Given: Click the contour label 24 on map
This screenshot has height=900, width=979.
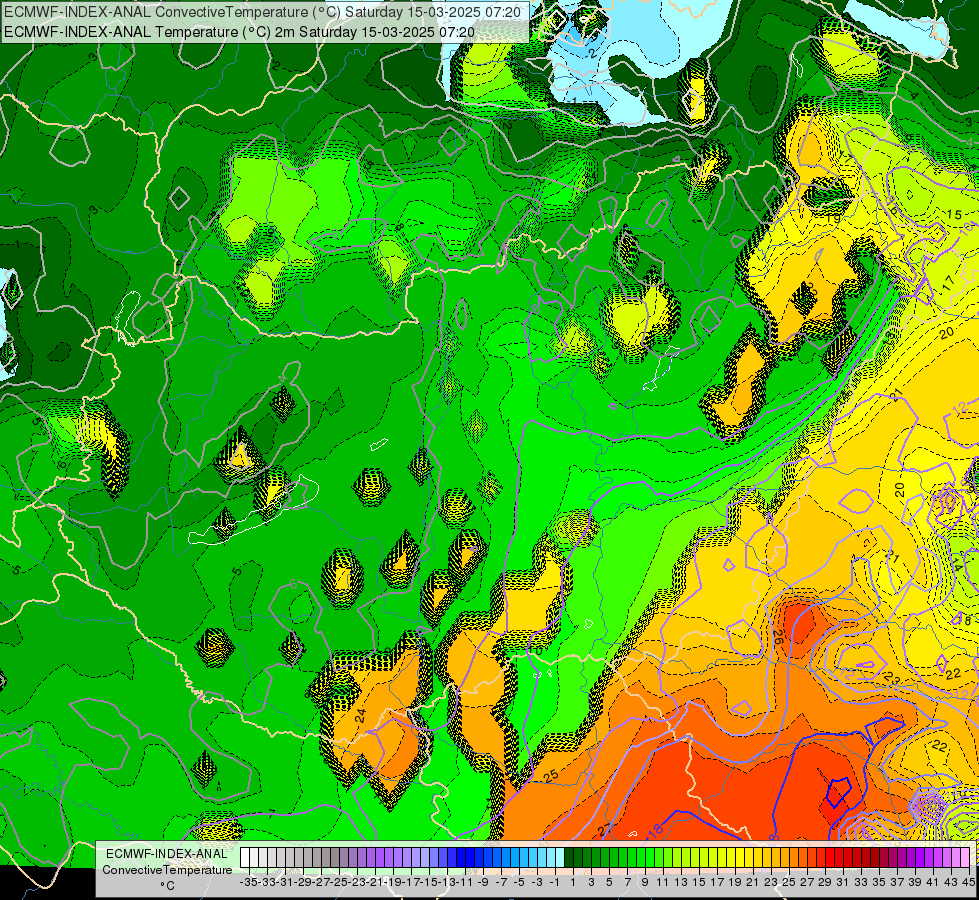Looking at the screenshot, I should click(360, 715).
